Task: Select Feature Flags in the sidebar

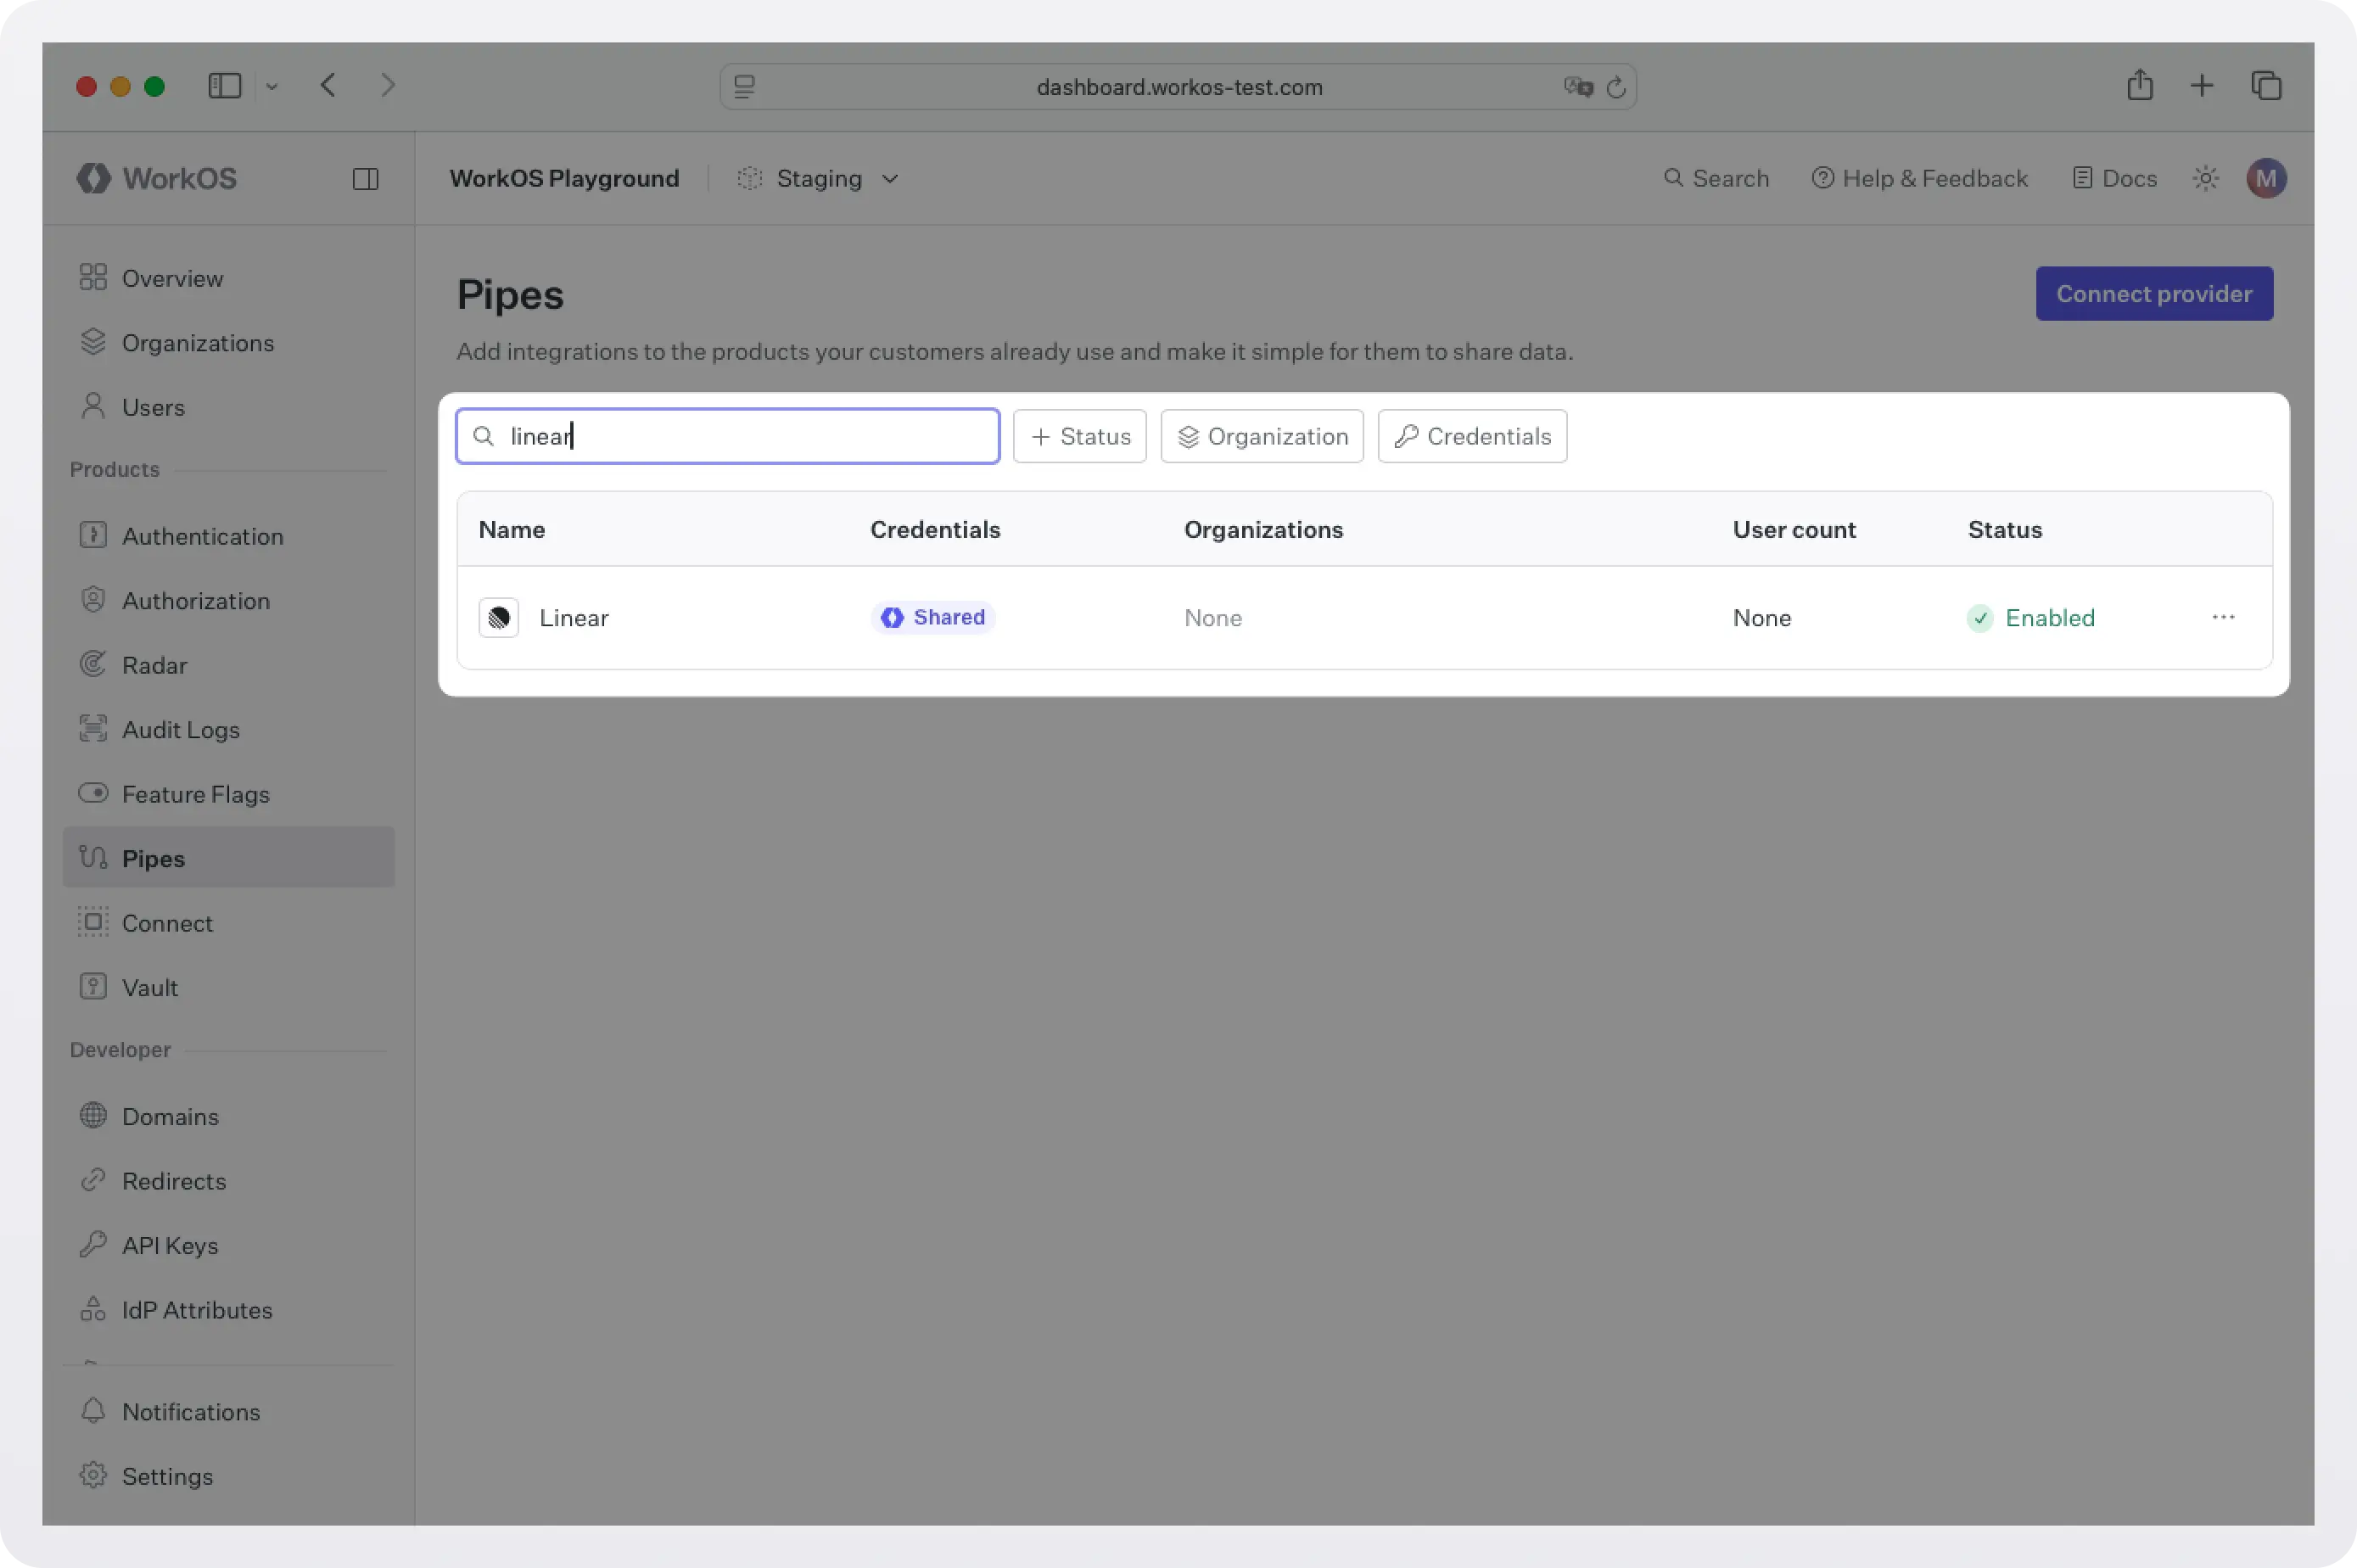Action: tap(195, 794)
